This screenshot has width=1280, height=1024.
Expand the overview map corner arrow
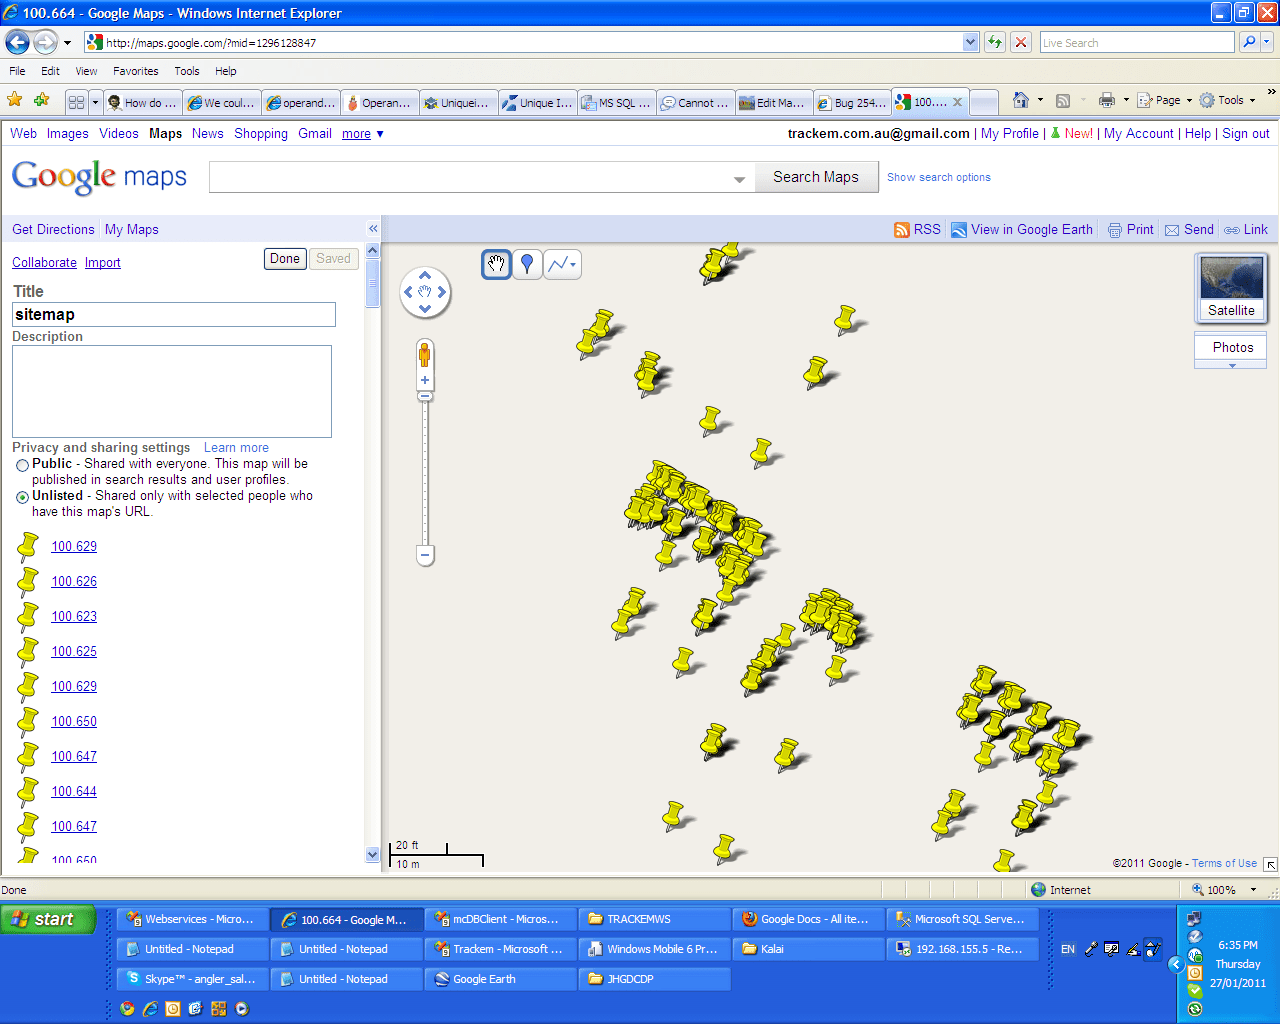click(x=1270, y=864)
